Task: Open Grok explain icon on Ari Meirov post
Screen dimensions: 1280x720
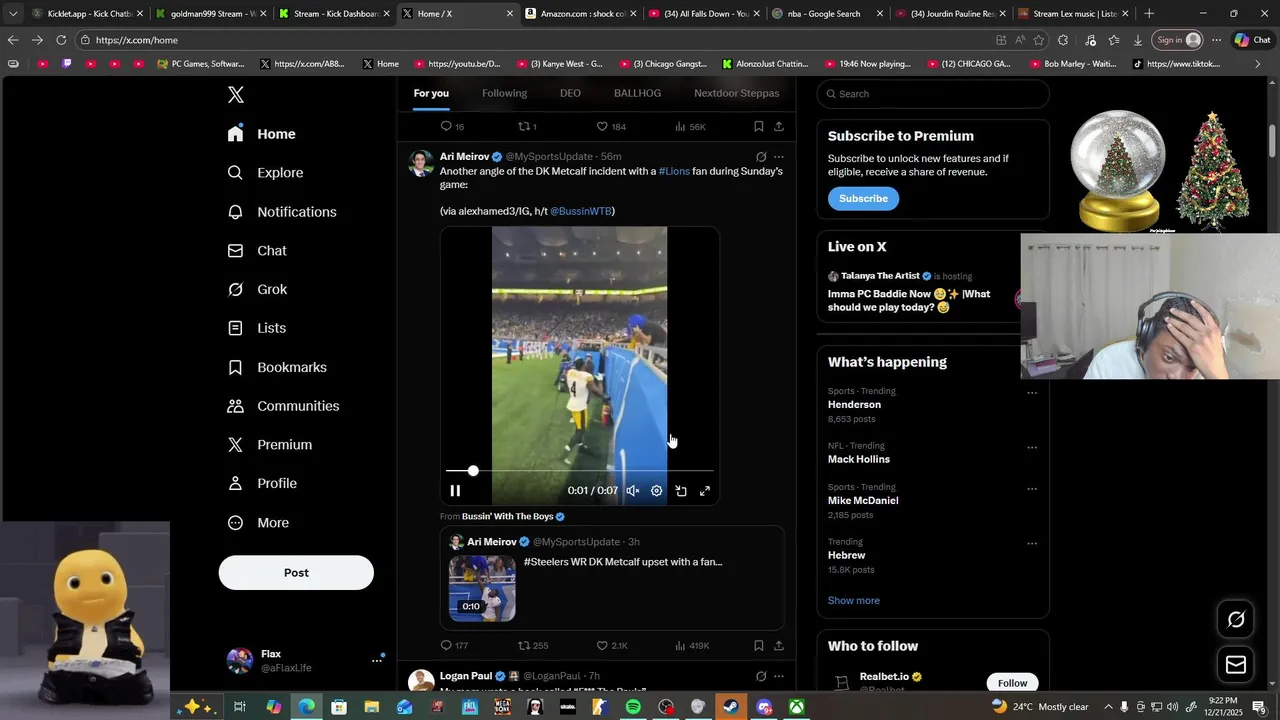Action: coord(761,157)
